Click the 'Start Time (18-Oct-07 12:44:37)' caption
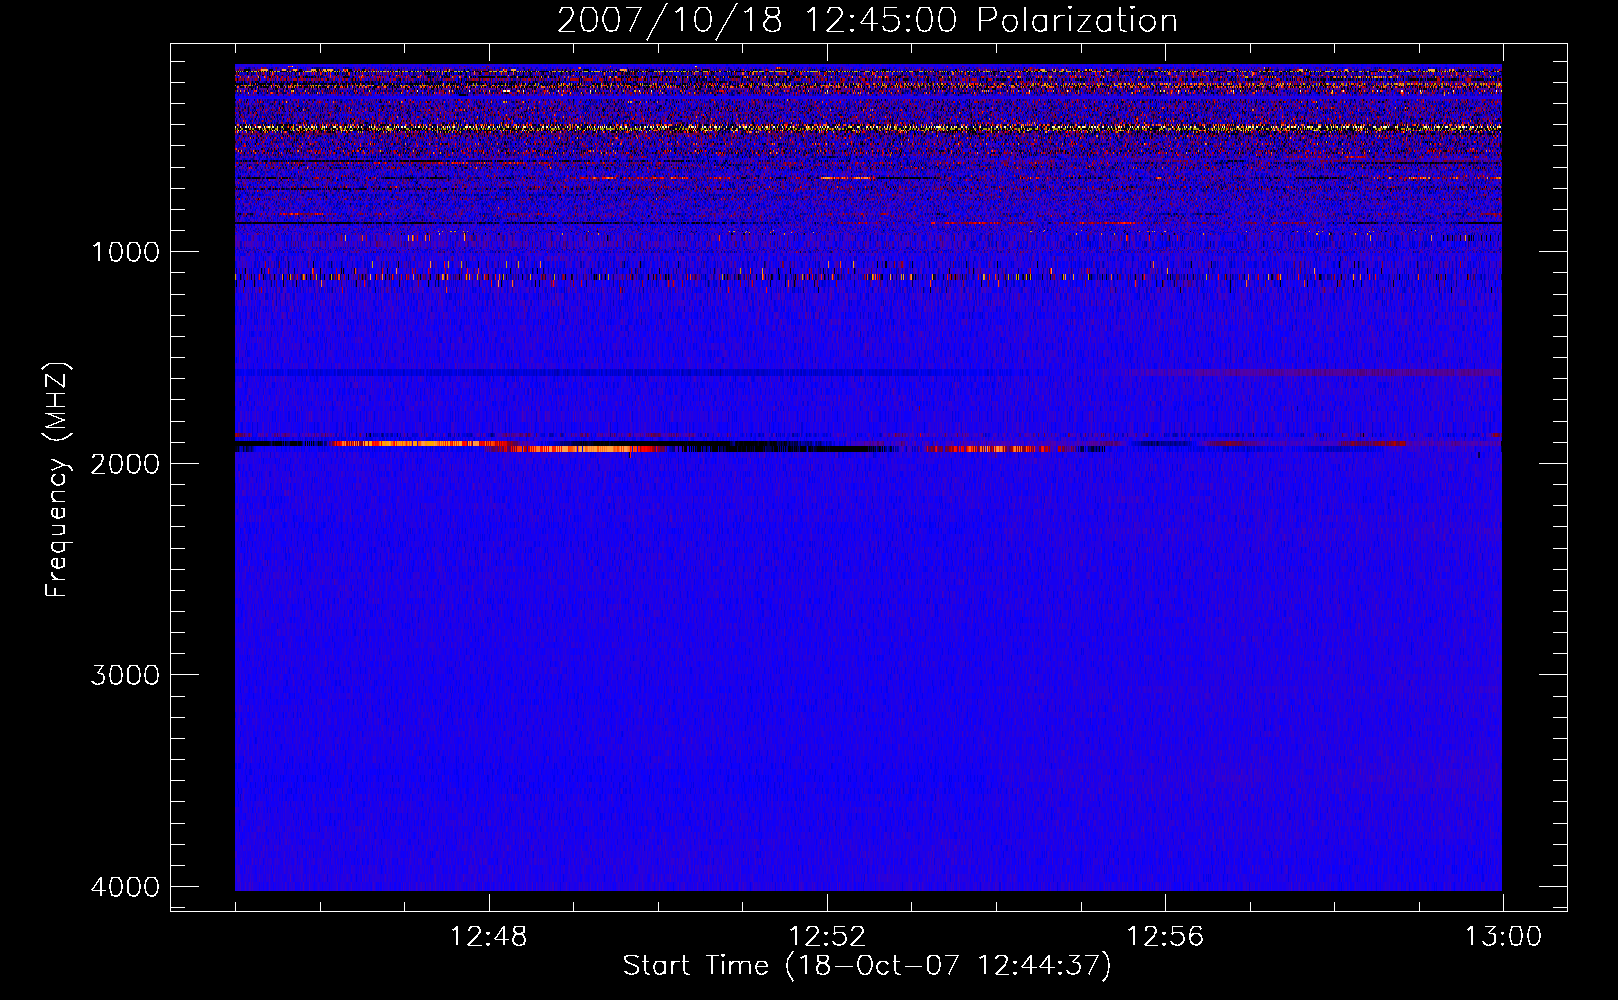1618x1000 pixels. 867,966
